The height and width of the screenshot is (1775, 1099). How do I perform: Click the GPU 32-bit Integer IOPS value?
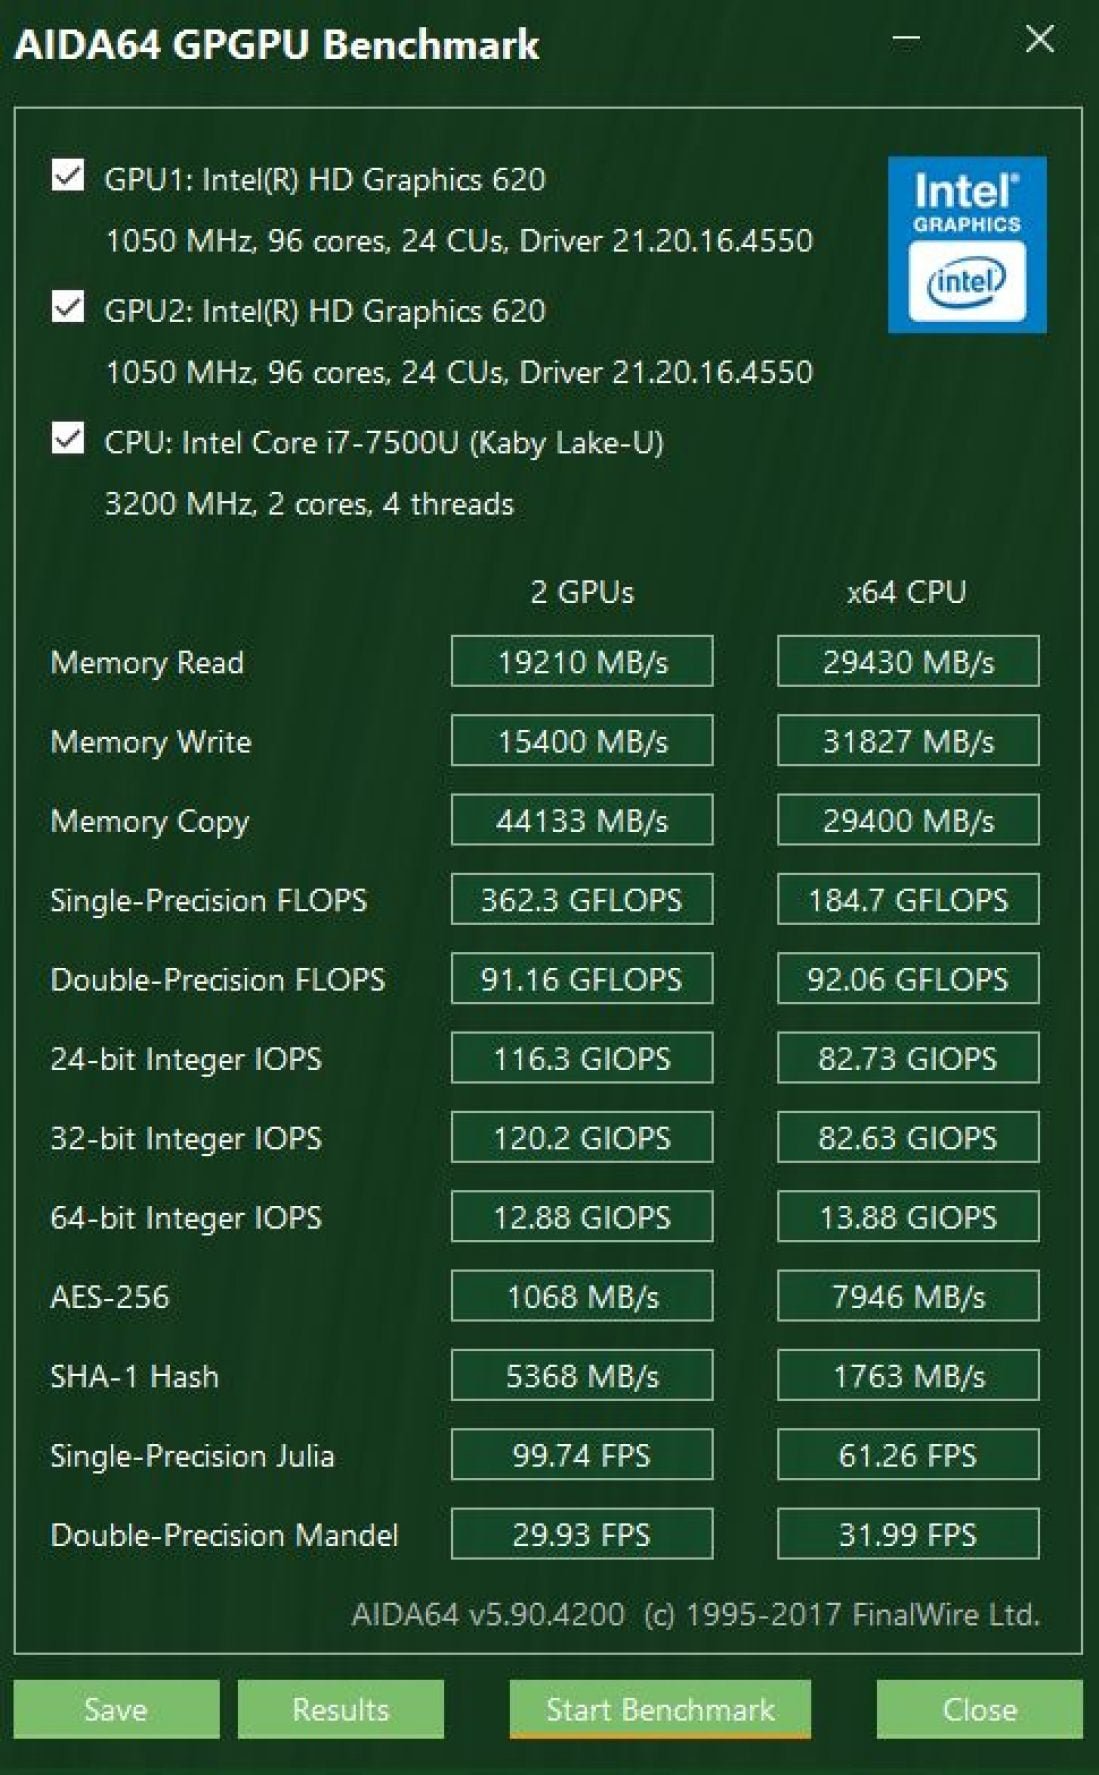tap(582, 1138)
